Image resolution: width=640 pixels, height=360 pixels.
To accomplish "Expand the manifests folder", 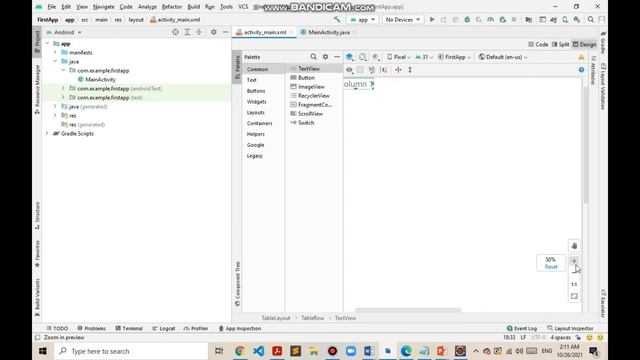I will 55,52.
